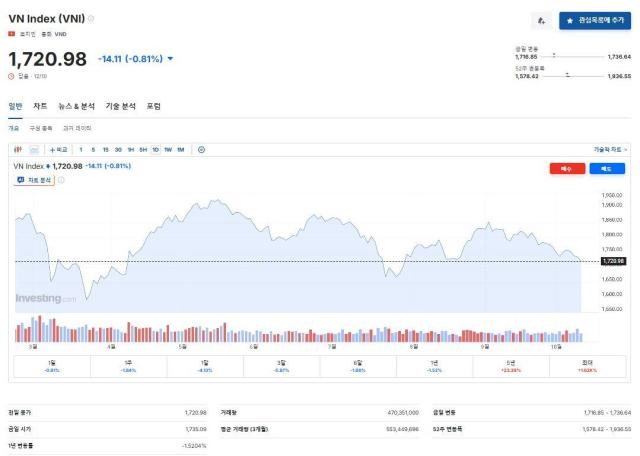Viewport: 640px width, 456px height.
Task: Click the average volume value 553,449,696
Action: pyautogui.click(x=402, y=429)
